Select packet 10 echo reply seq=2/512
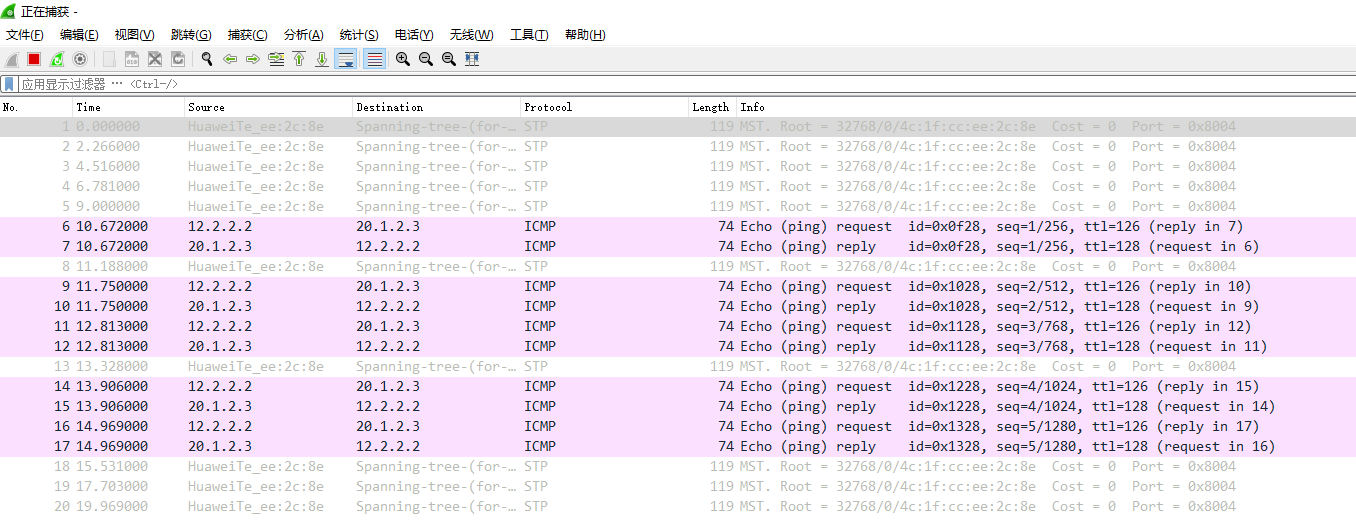 pyautogui.click(x=678, y=307)
